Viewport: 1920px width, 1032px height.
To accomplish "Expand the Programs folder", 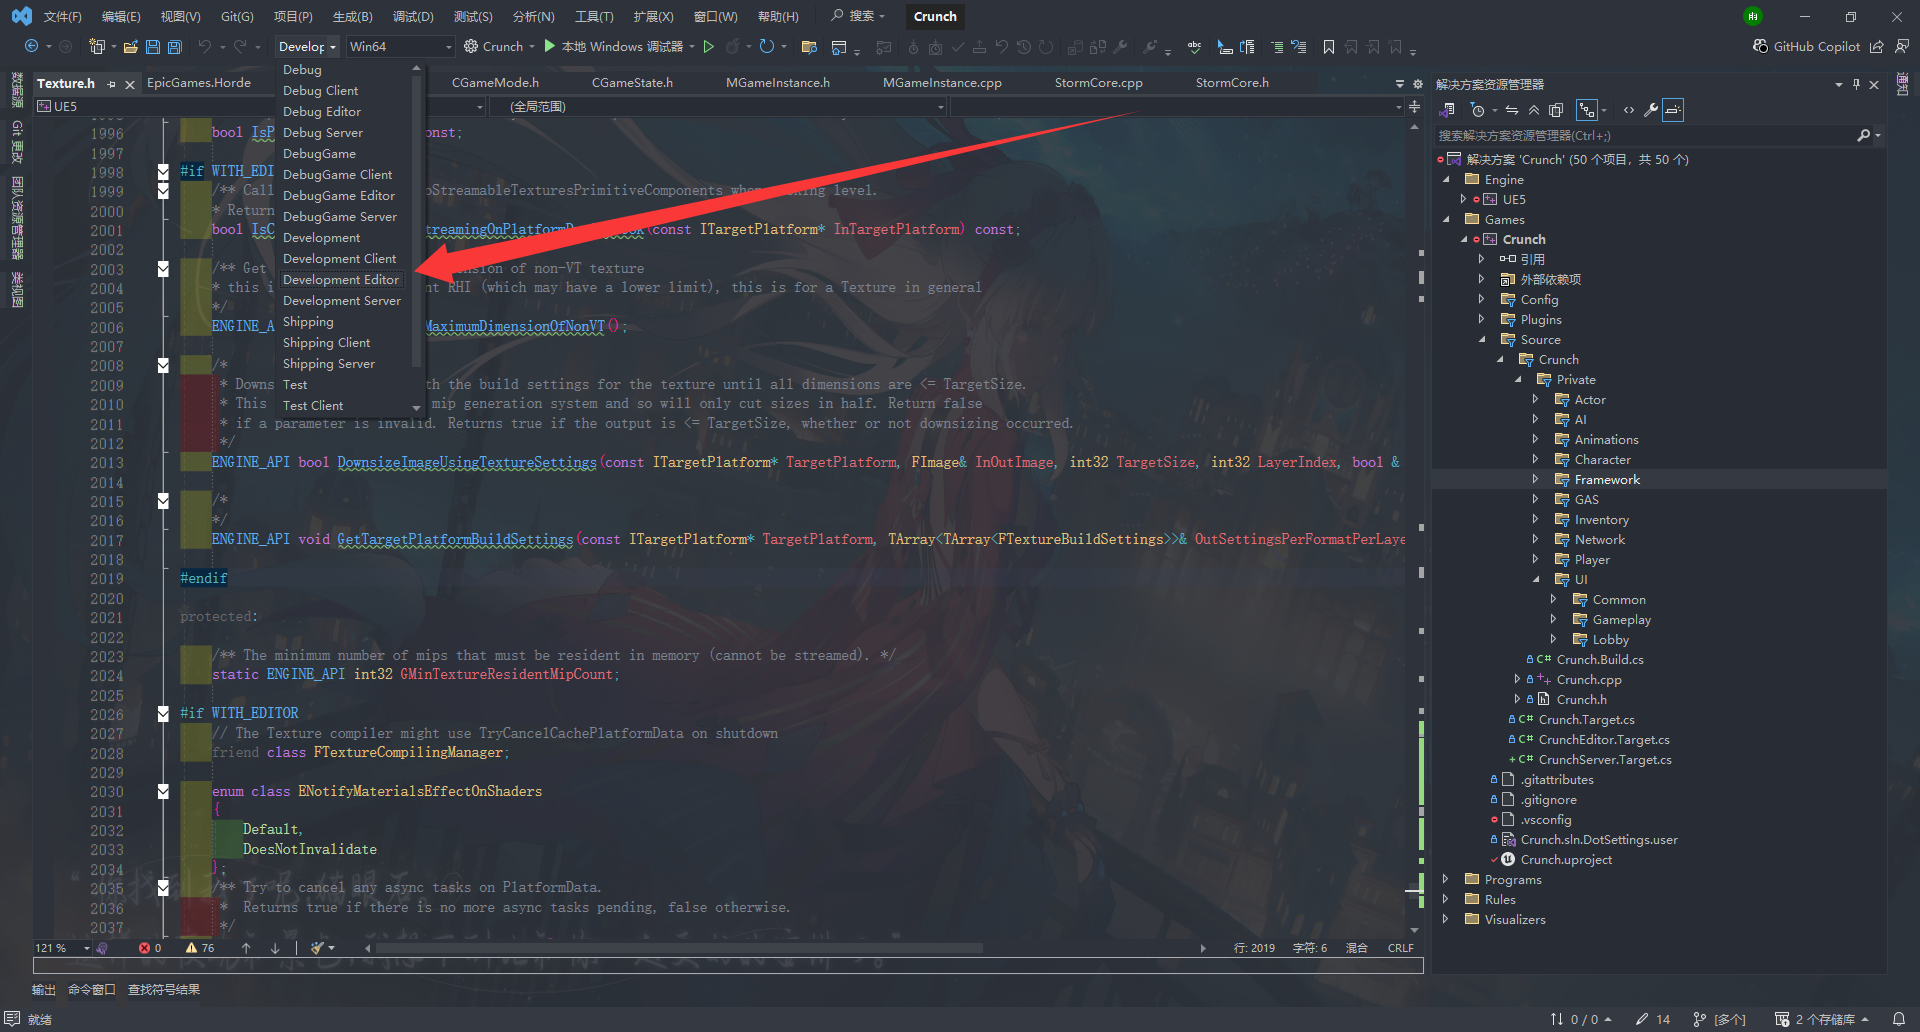I will click(1445, 880).
